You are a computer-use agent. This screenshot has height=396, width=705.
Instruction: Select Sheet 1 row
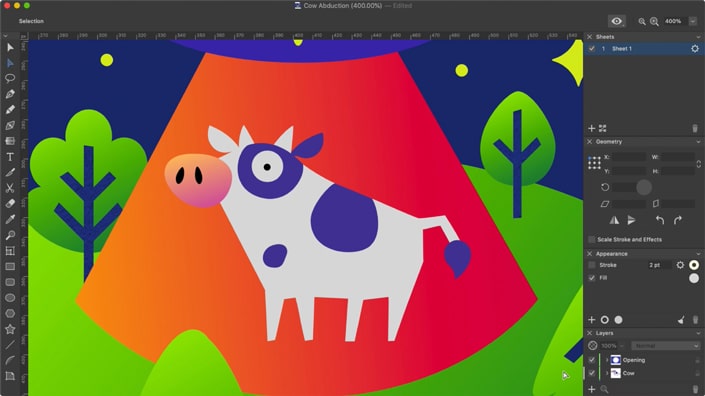644,49
